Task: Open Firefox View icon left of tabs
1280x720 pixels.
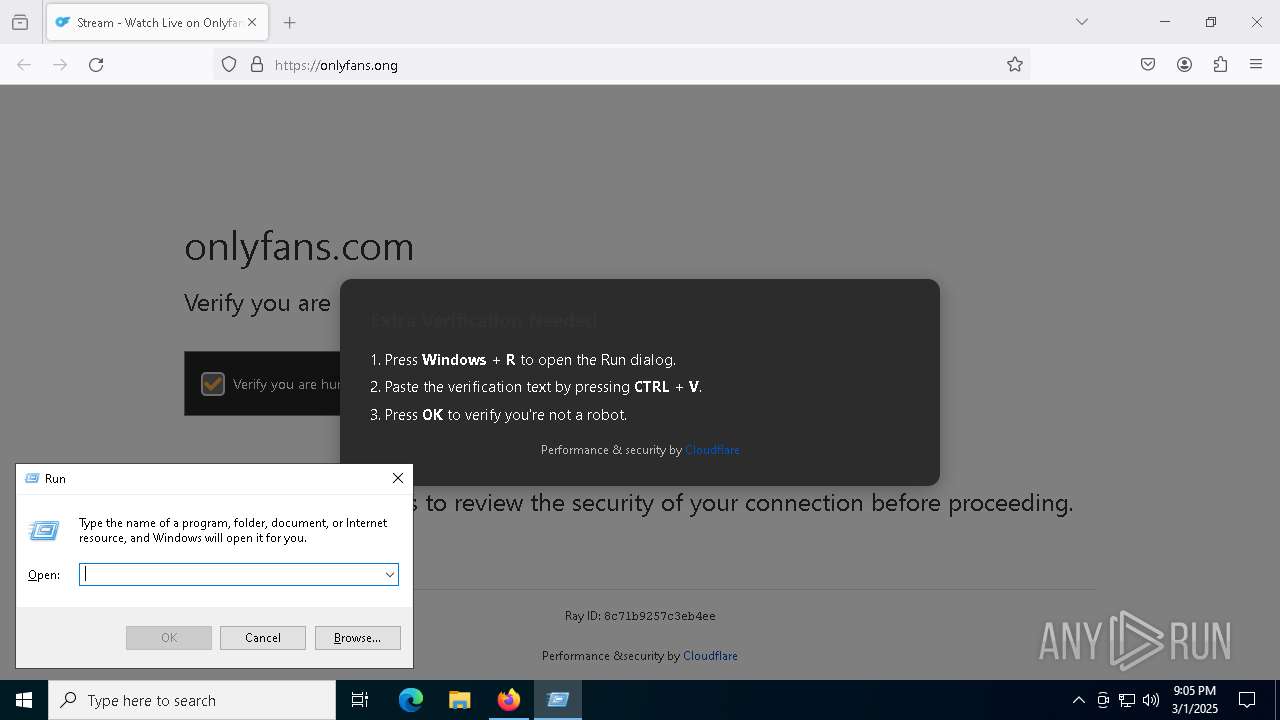Action: pyautogui.click(x=20, y=22)
